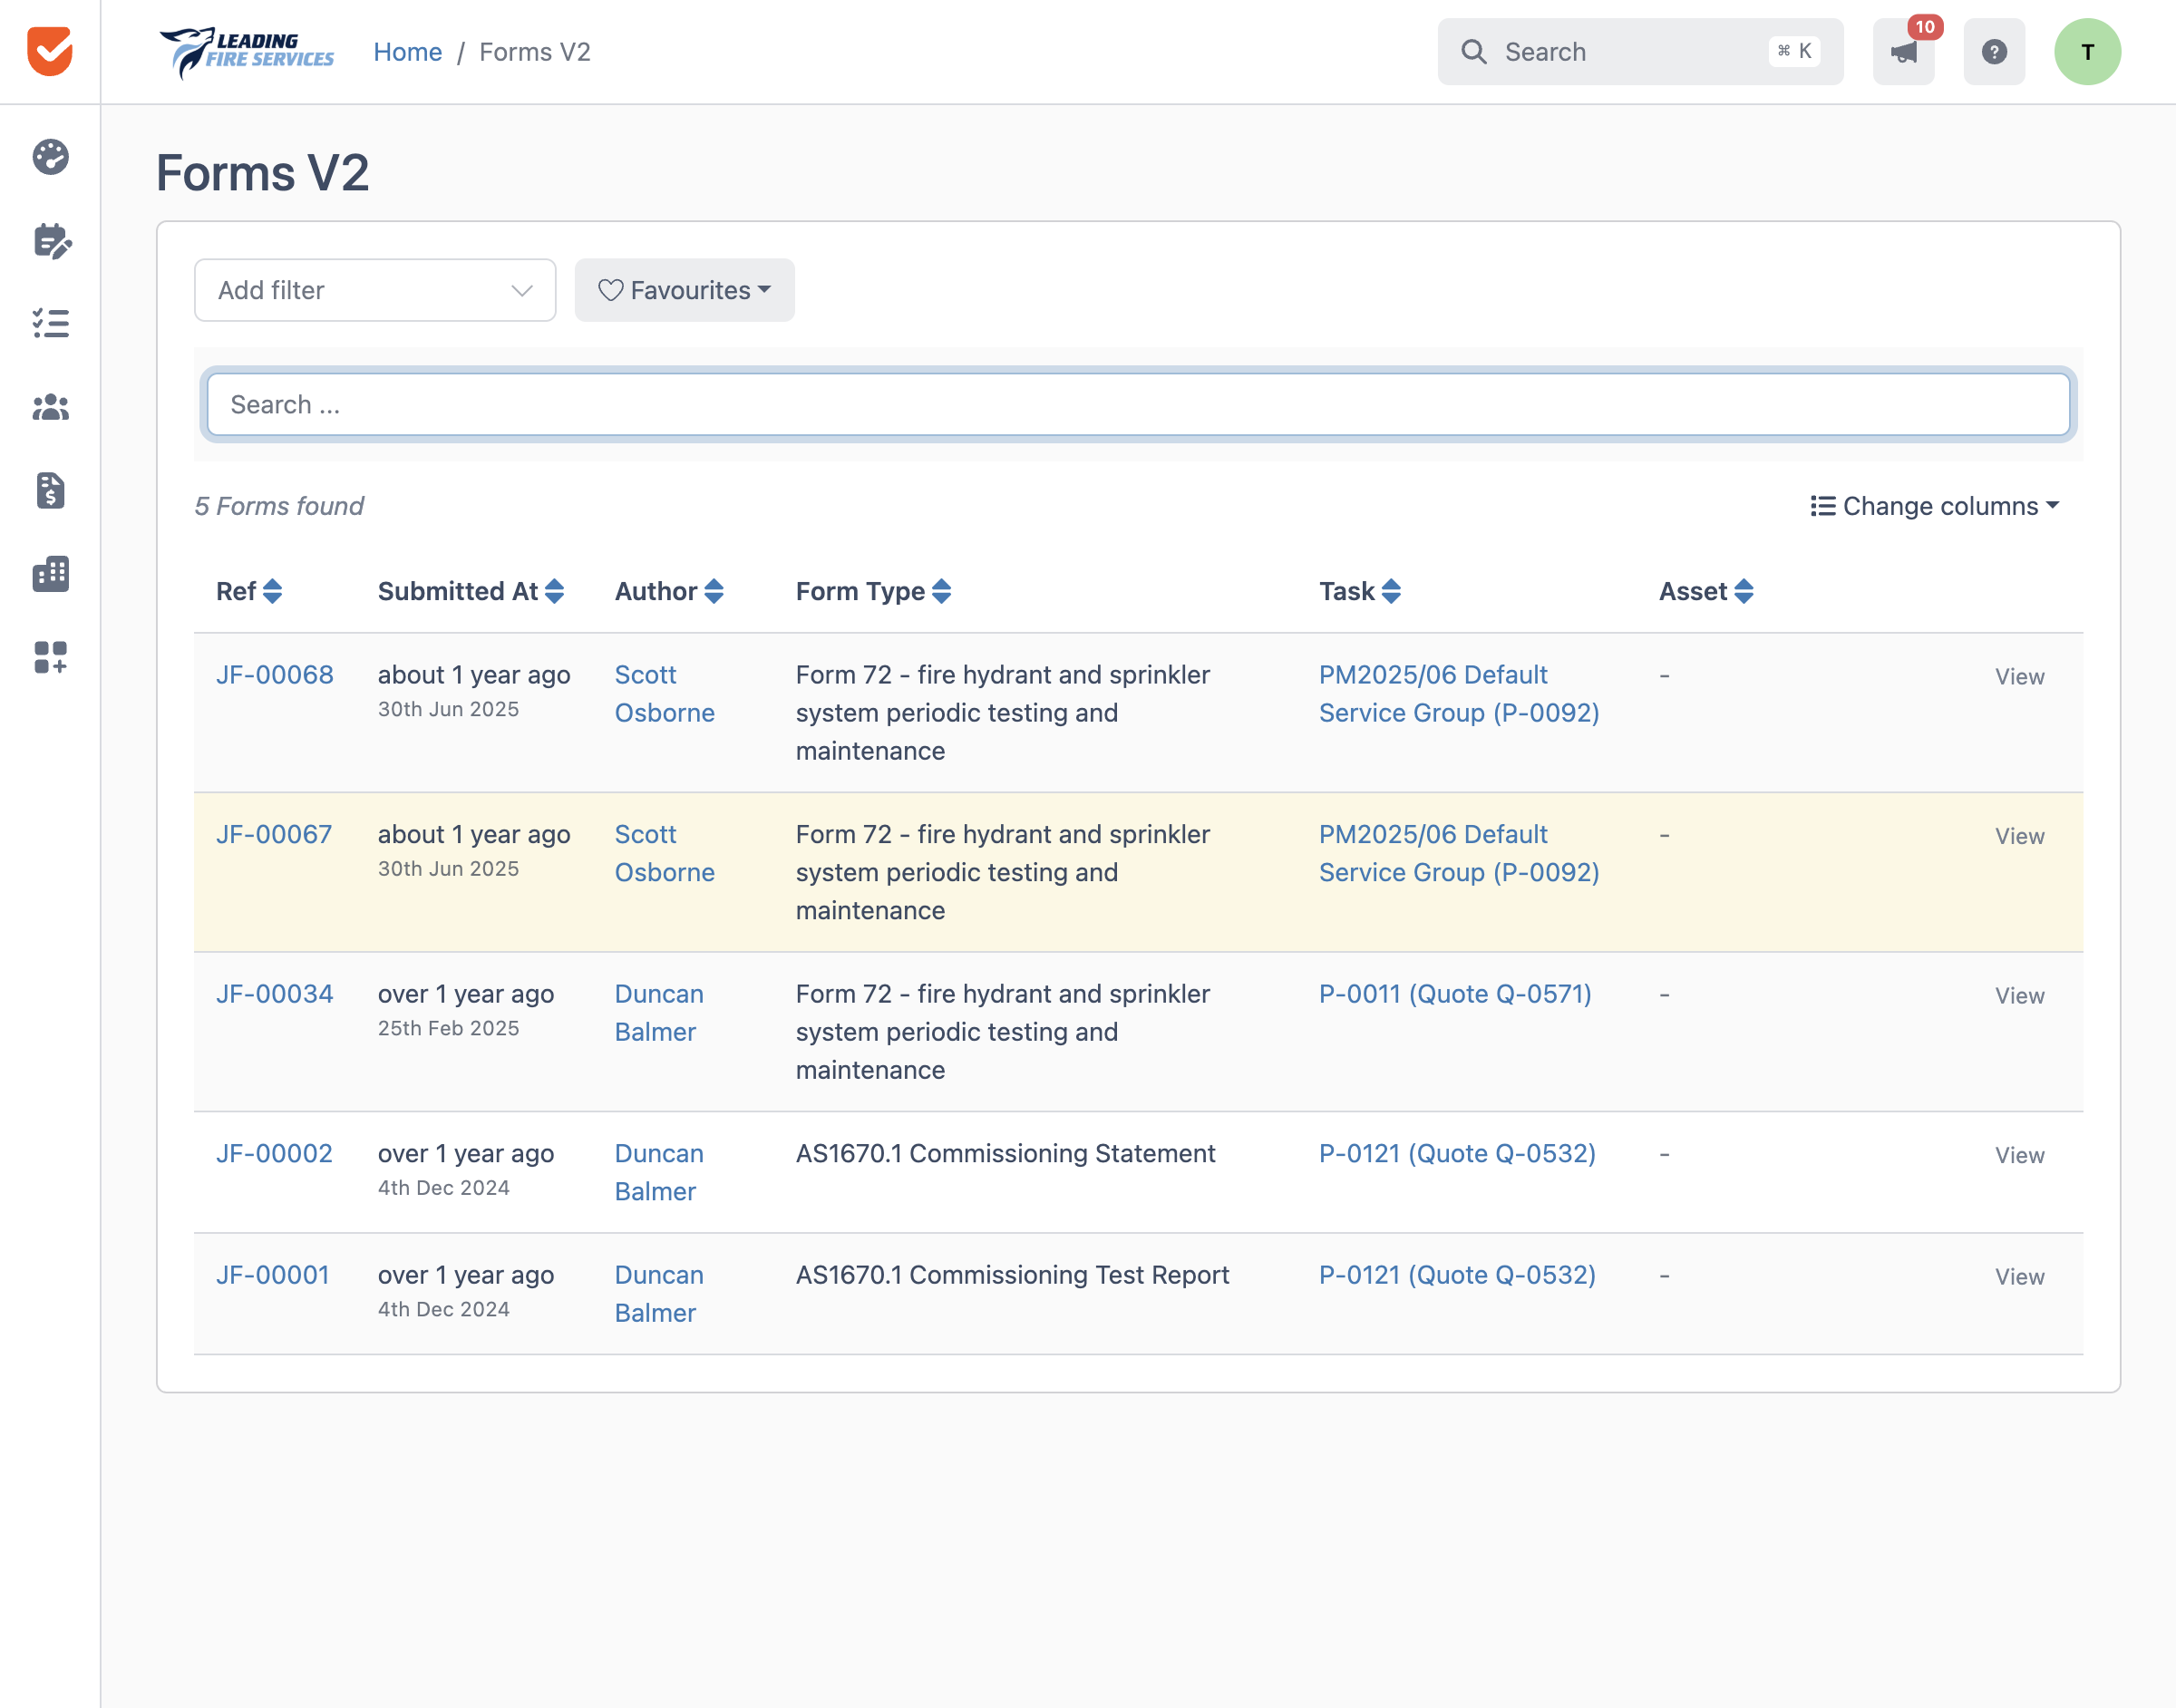Sort table by Author column
The image size is (2176, 1708).
[x=713, y=591]
